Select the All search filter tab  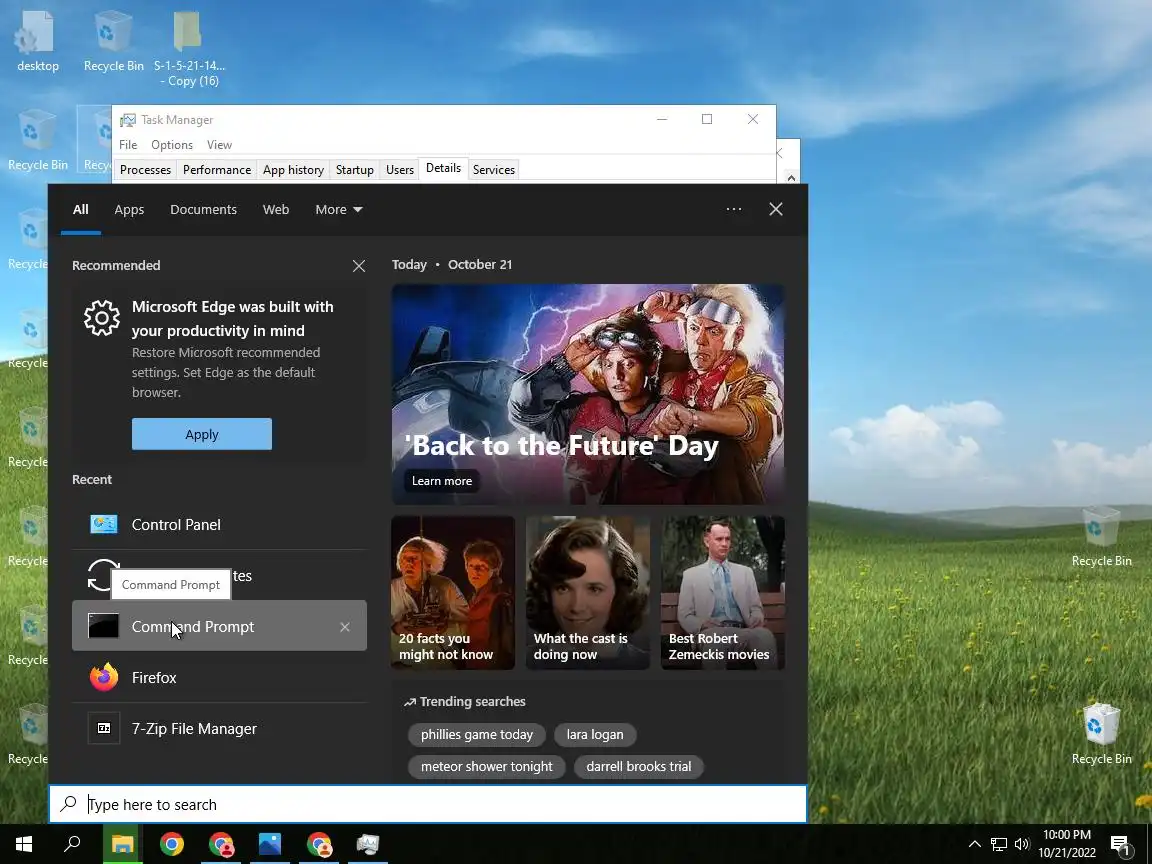click(81, 209)
